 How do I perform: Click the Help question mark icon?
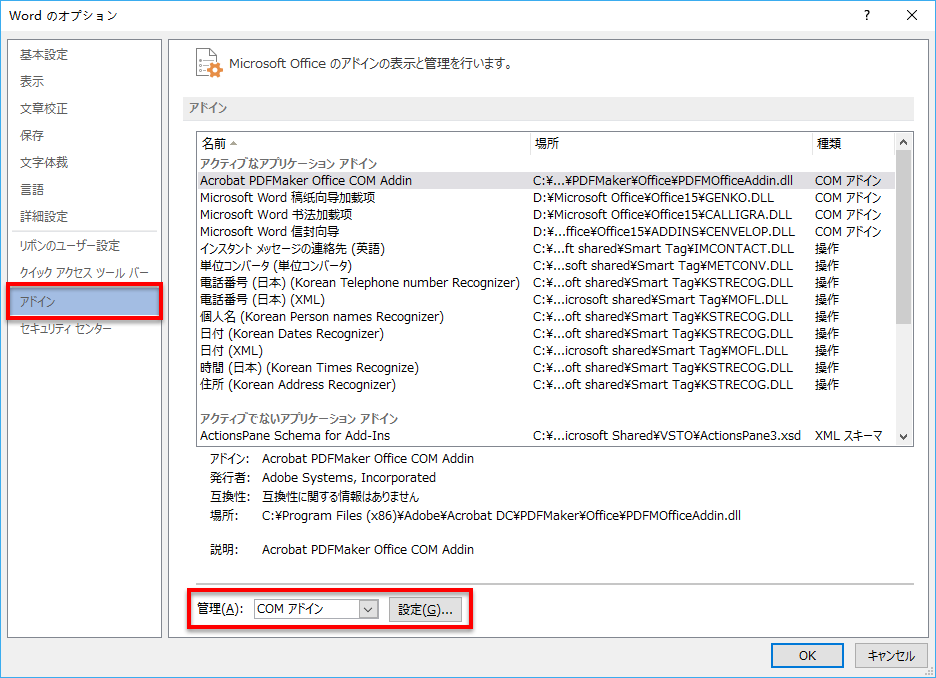pos(866,15)
